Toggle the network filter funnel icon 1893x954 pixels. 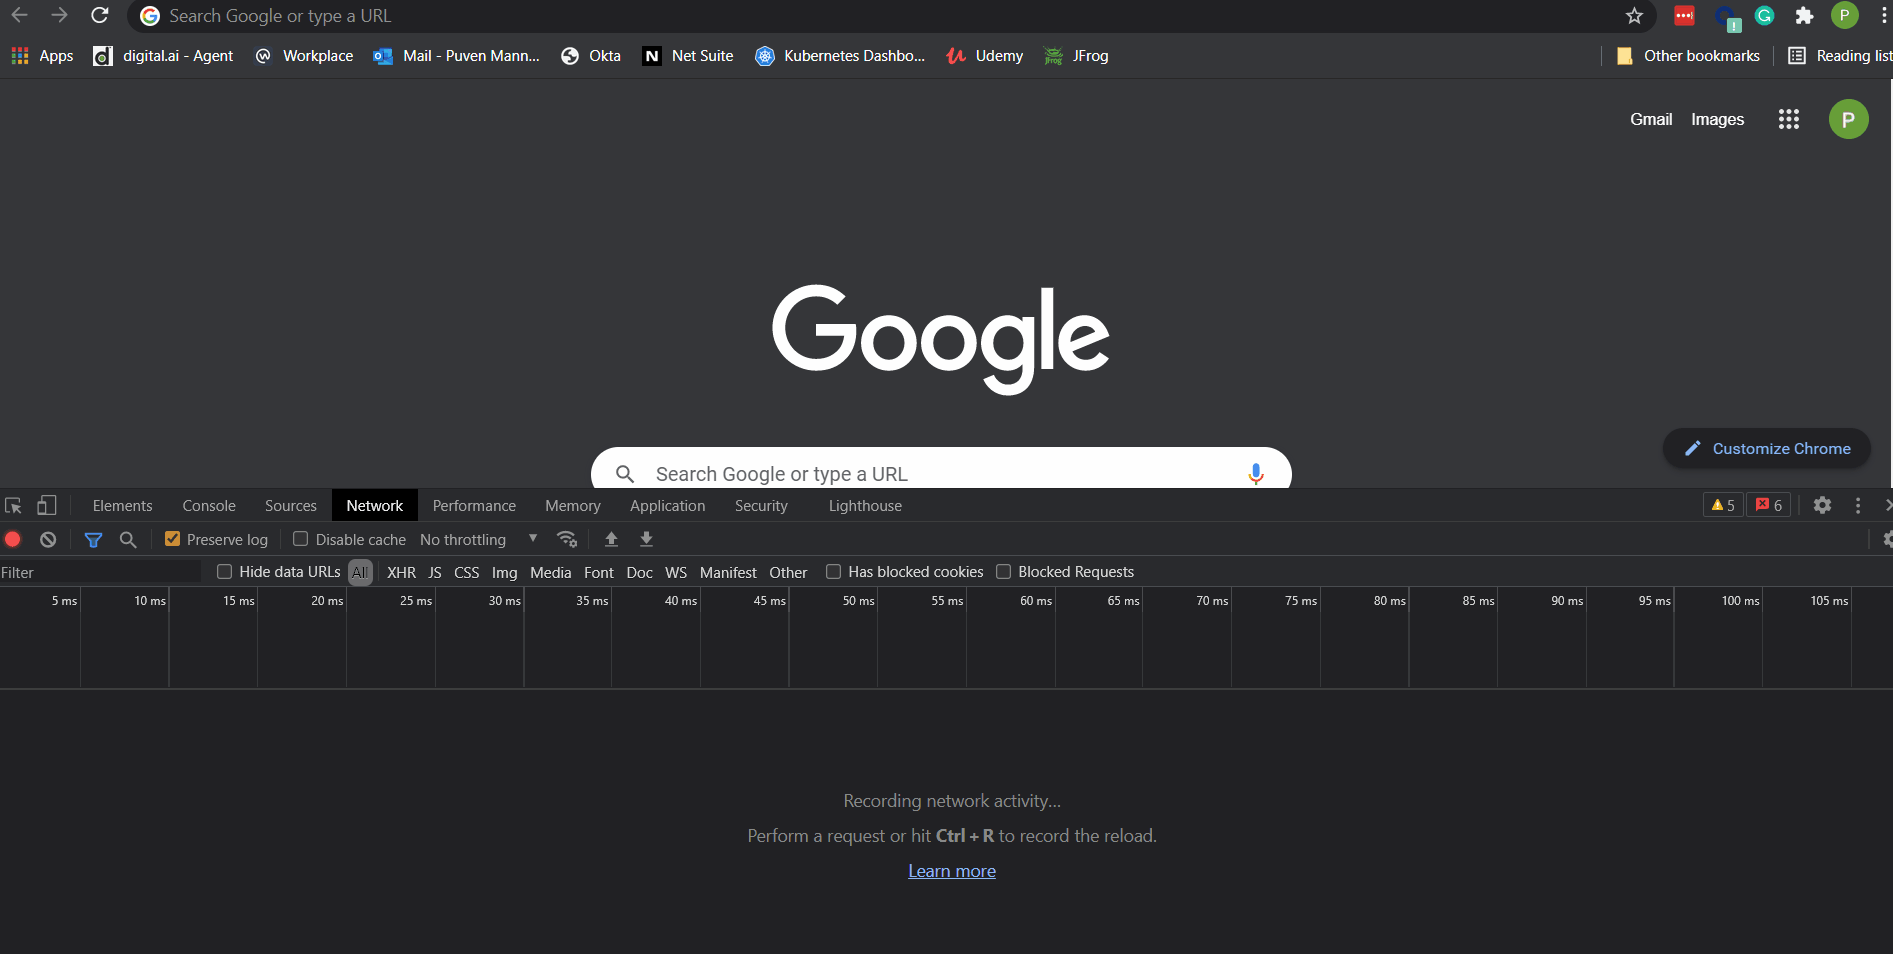point(93,539)
